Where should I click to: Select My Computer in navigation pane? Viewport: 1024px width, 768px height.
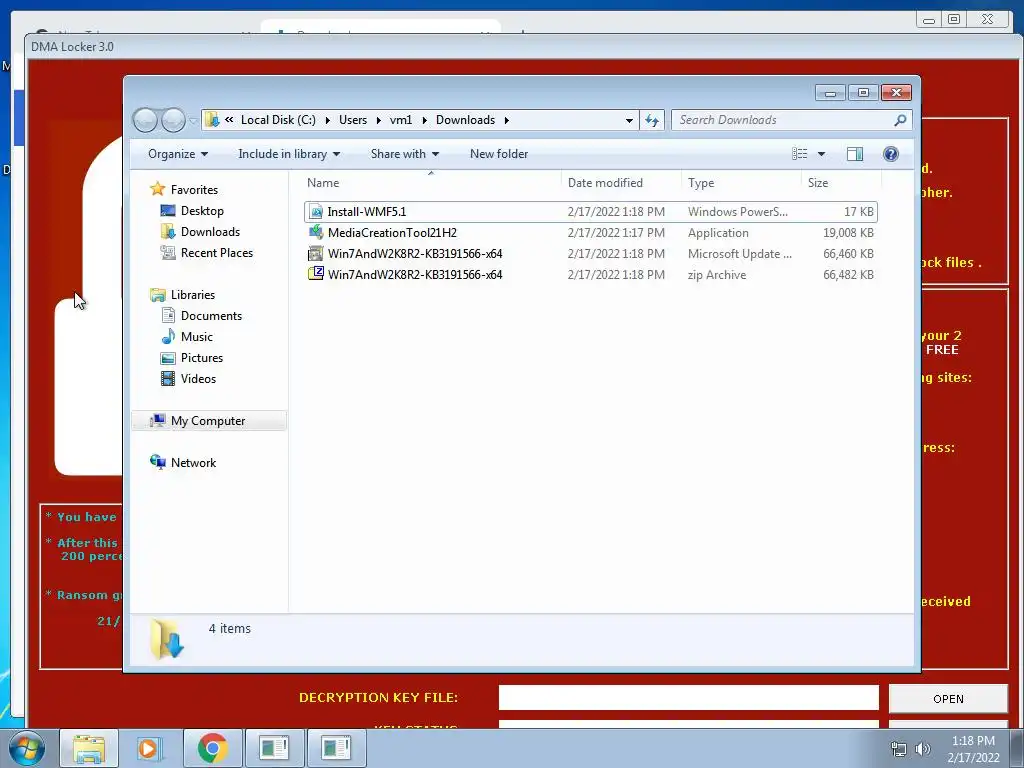(x=209, y=421)
